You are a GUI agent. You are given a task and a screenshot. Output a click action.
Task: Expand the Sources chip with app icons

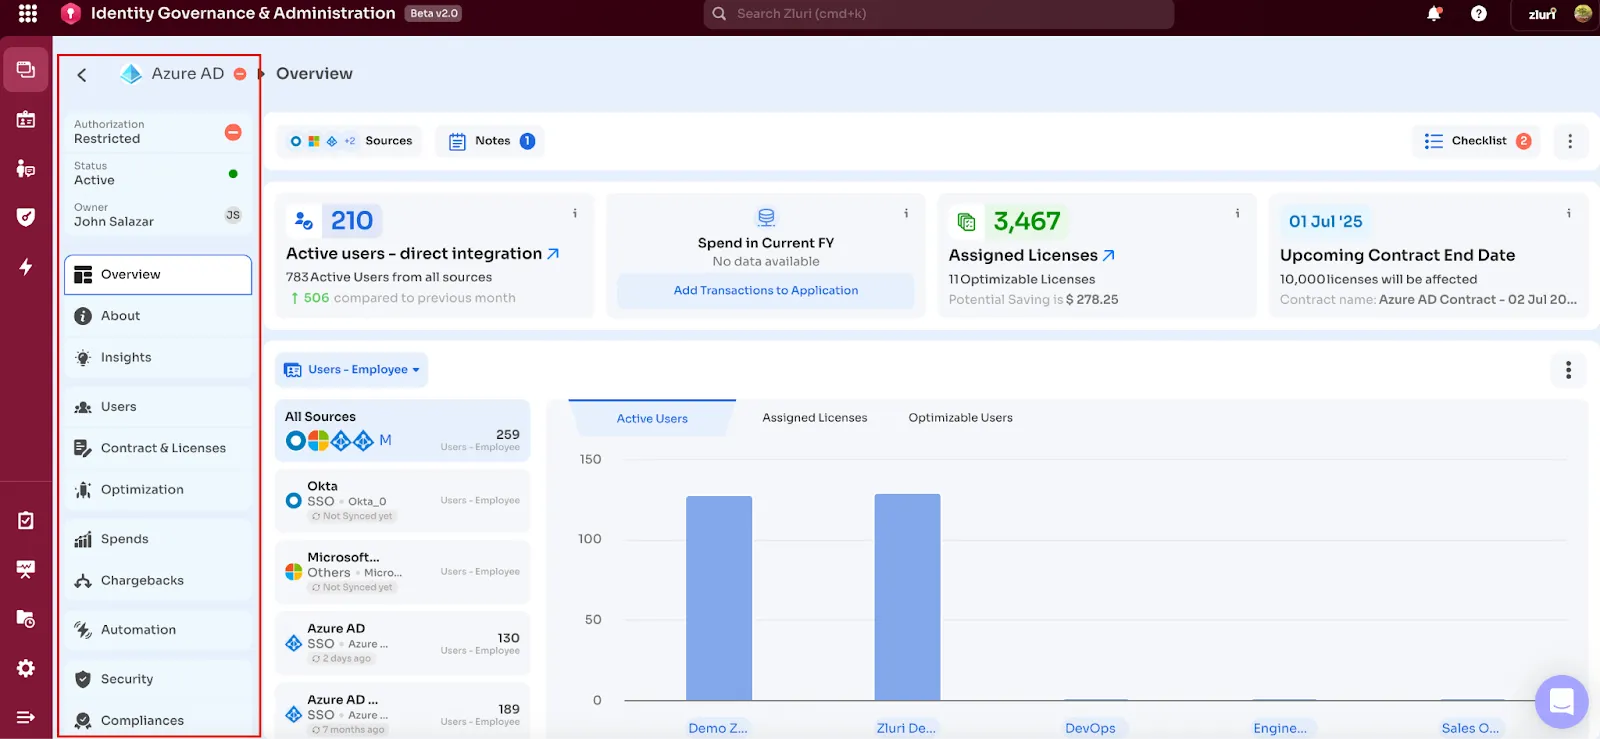pyautogui.click(x=349, y=141)
